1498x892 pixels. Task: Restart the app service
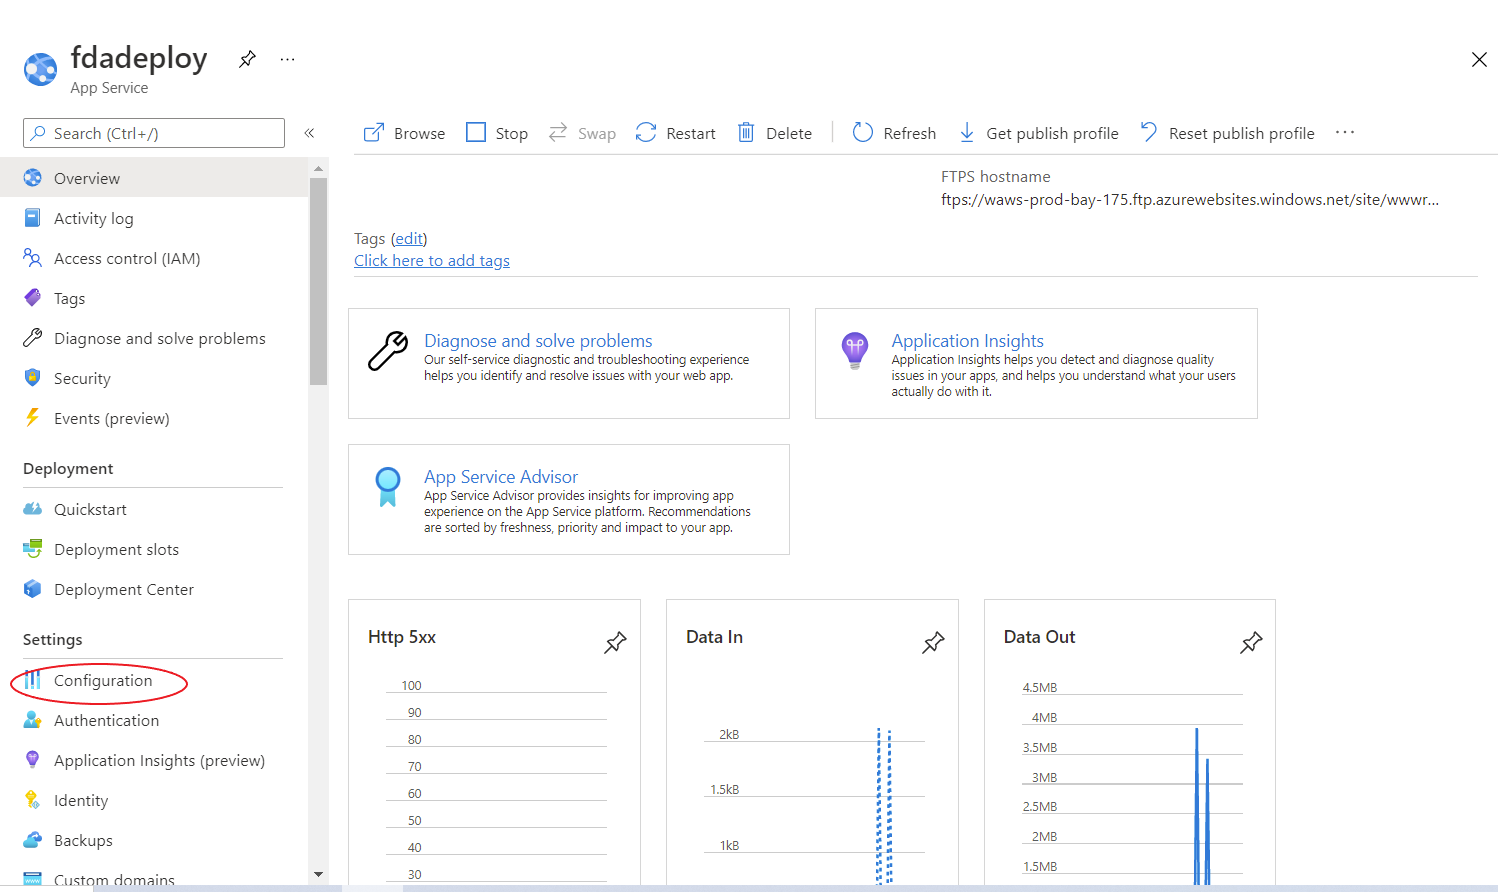pyautogui.click(x=676, y=133)
